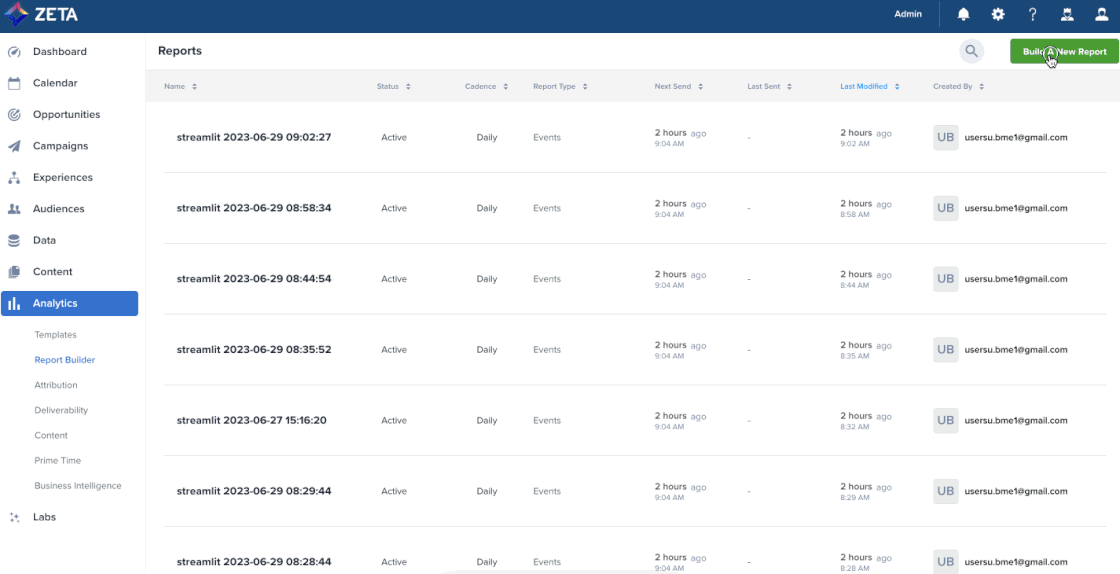Click the search magnifier icon in Reports
Viewport: 1120px width, 574px height.
coord(971,52)
